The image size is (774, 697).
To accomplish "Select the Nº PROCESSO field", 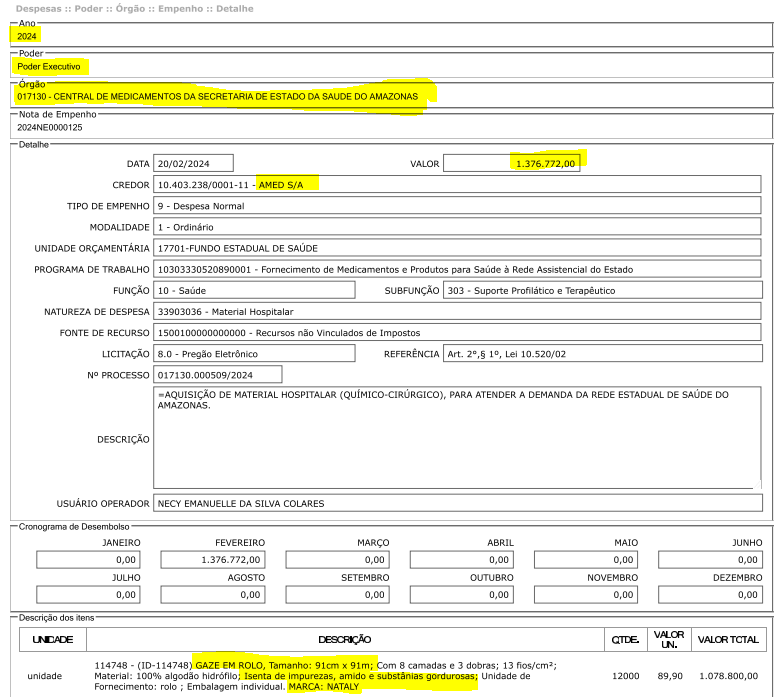I will (x=217, y=375).
